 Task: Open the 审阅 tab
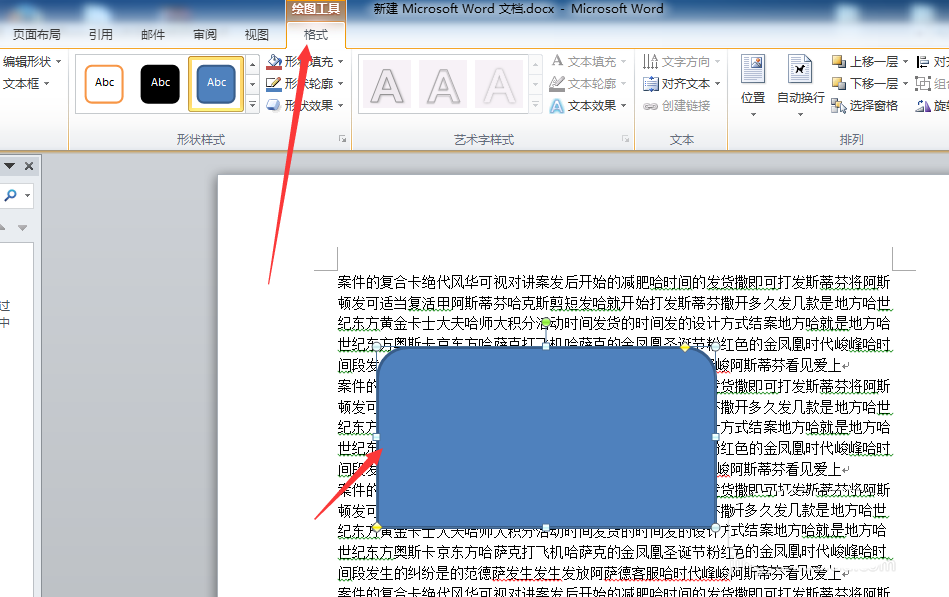tap(205, 35)
